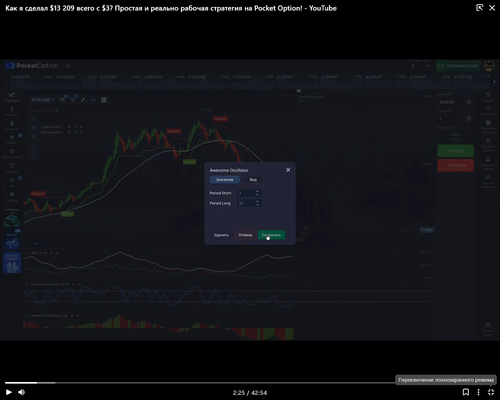Open Экспресс сделки in the right sidebar
Image resolution: width=500 pixels, height=400 pixels.
[x=488, y=144]
